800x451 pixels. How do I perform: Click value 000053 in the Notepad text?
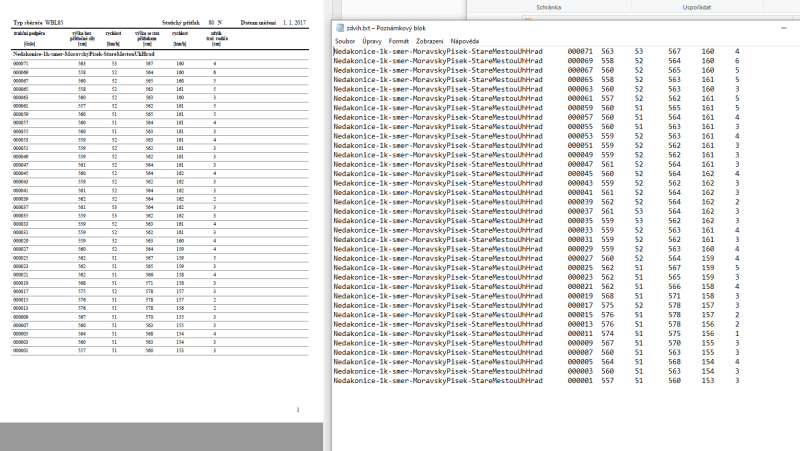(x=580, y=136)
